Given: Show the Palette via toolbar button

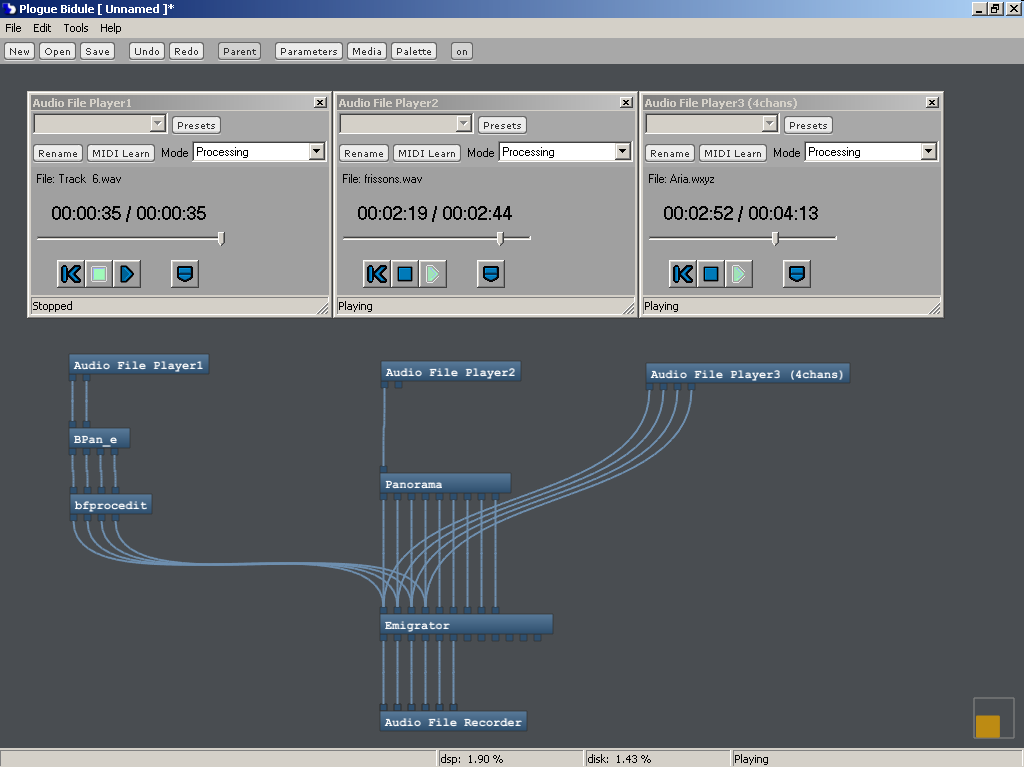Looking at the screenshot, I should pos(414,52).
